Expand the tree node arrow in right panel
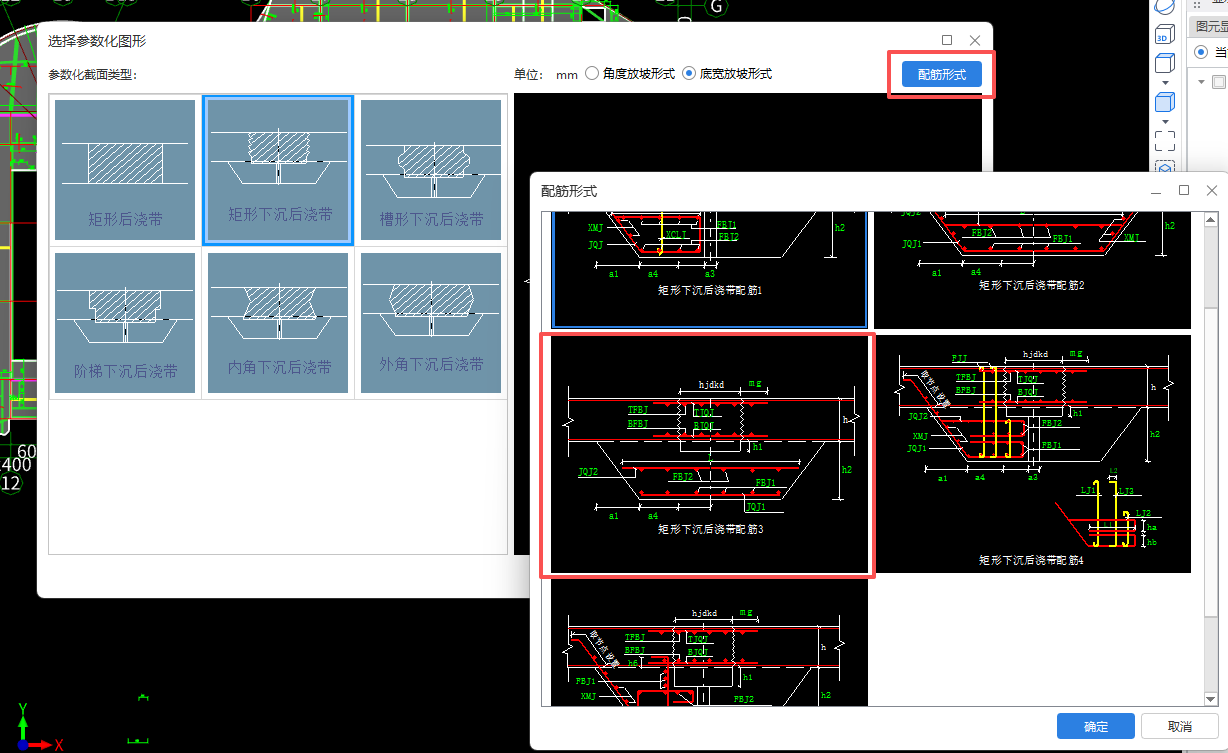1228x753 pixels. (x=1200, y=82)
